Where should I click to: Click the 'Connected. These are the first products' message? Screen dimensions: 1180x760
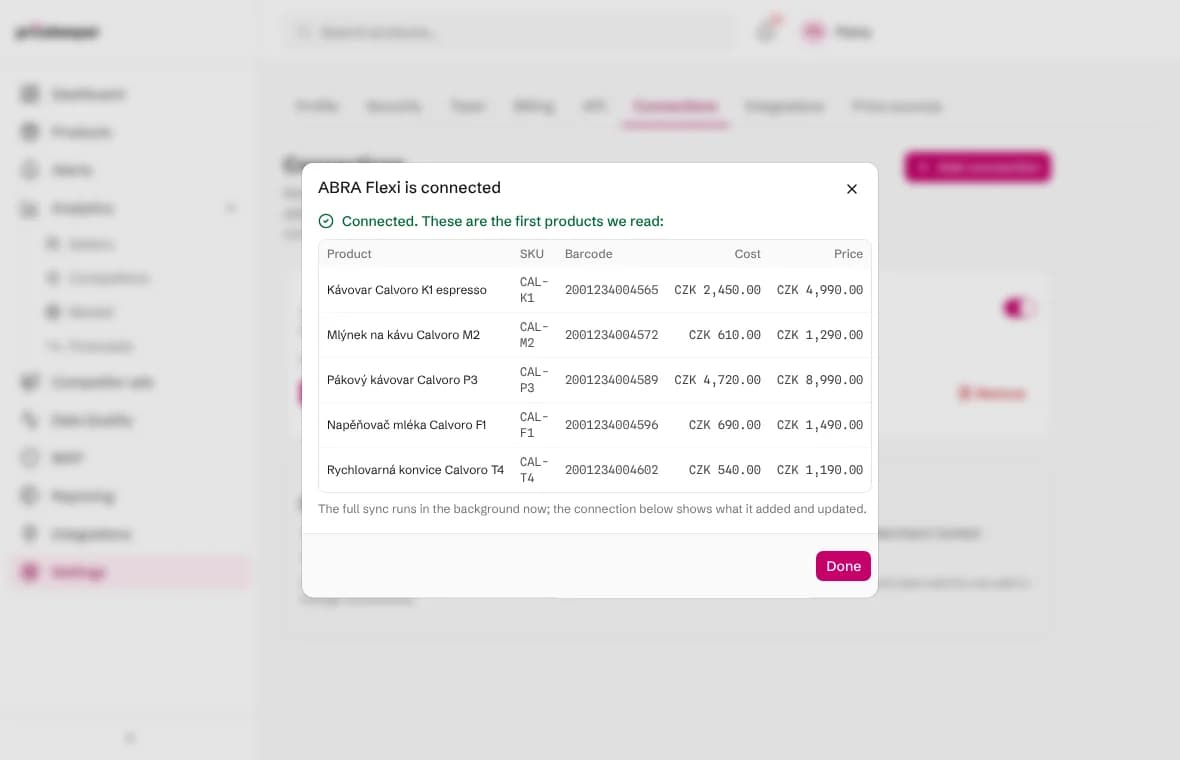click(503, 221)
